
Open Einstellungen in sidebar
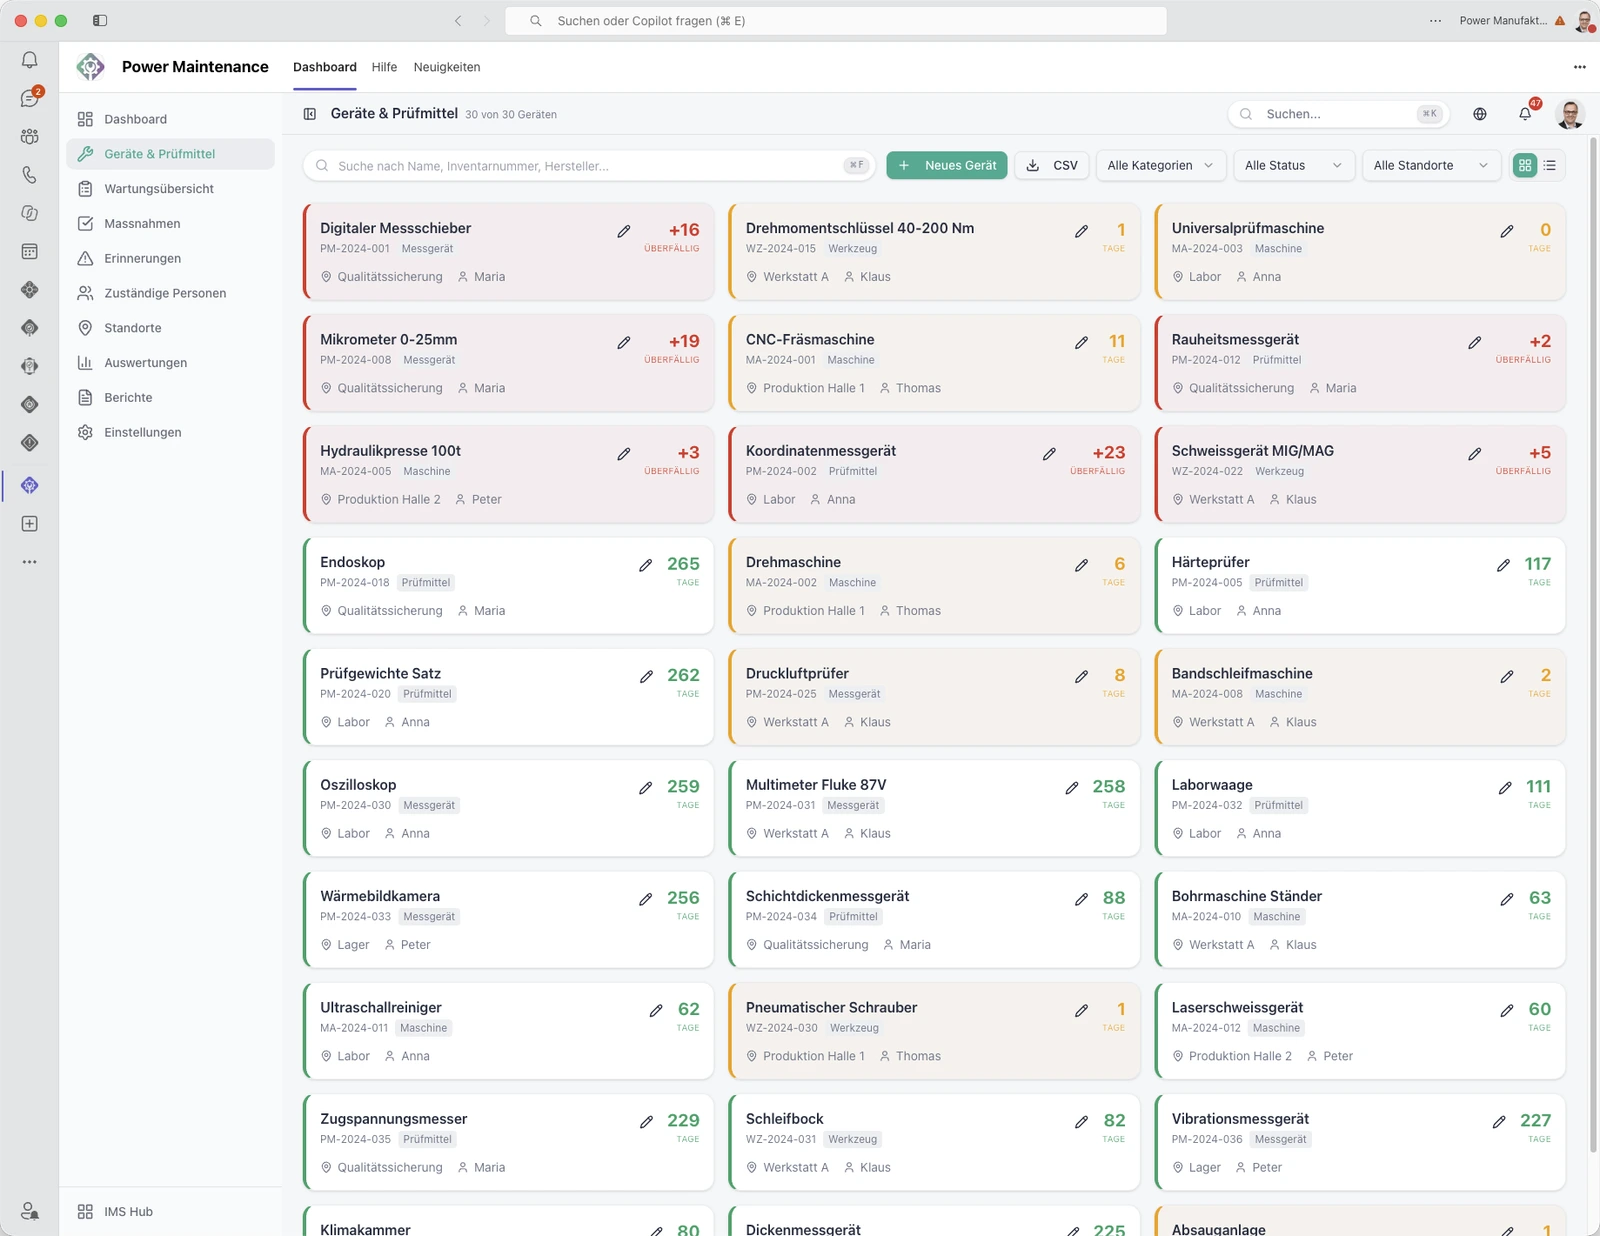pyautogui.click(x=170, y=432)
